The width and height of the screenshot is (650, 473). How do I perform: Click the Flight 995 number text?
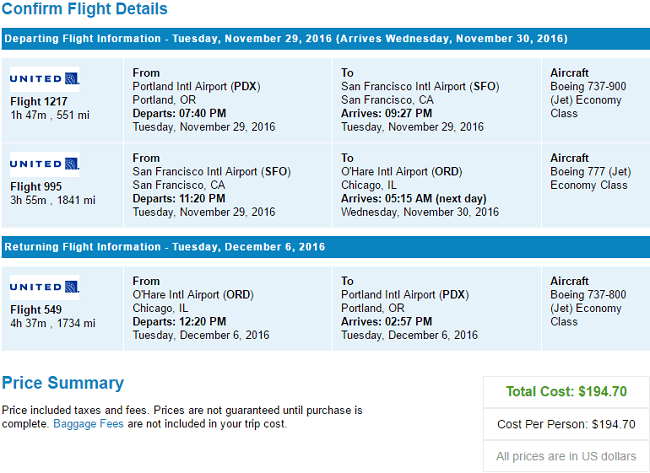pyautogui.click(x=36, y=187)
